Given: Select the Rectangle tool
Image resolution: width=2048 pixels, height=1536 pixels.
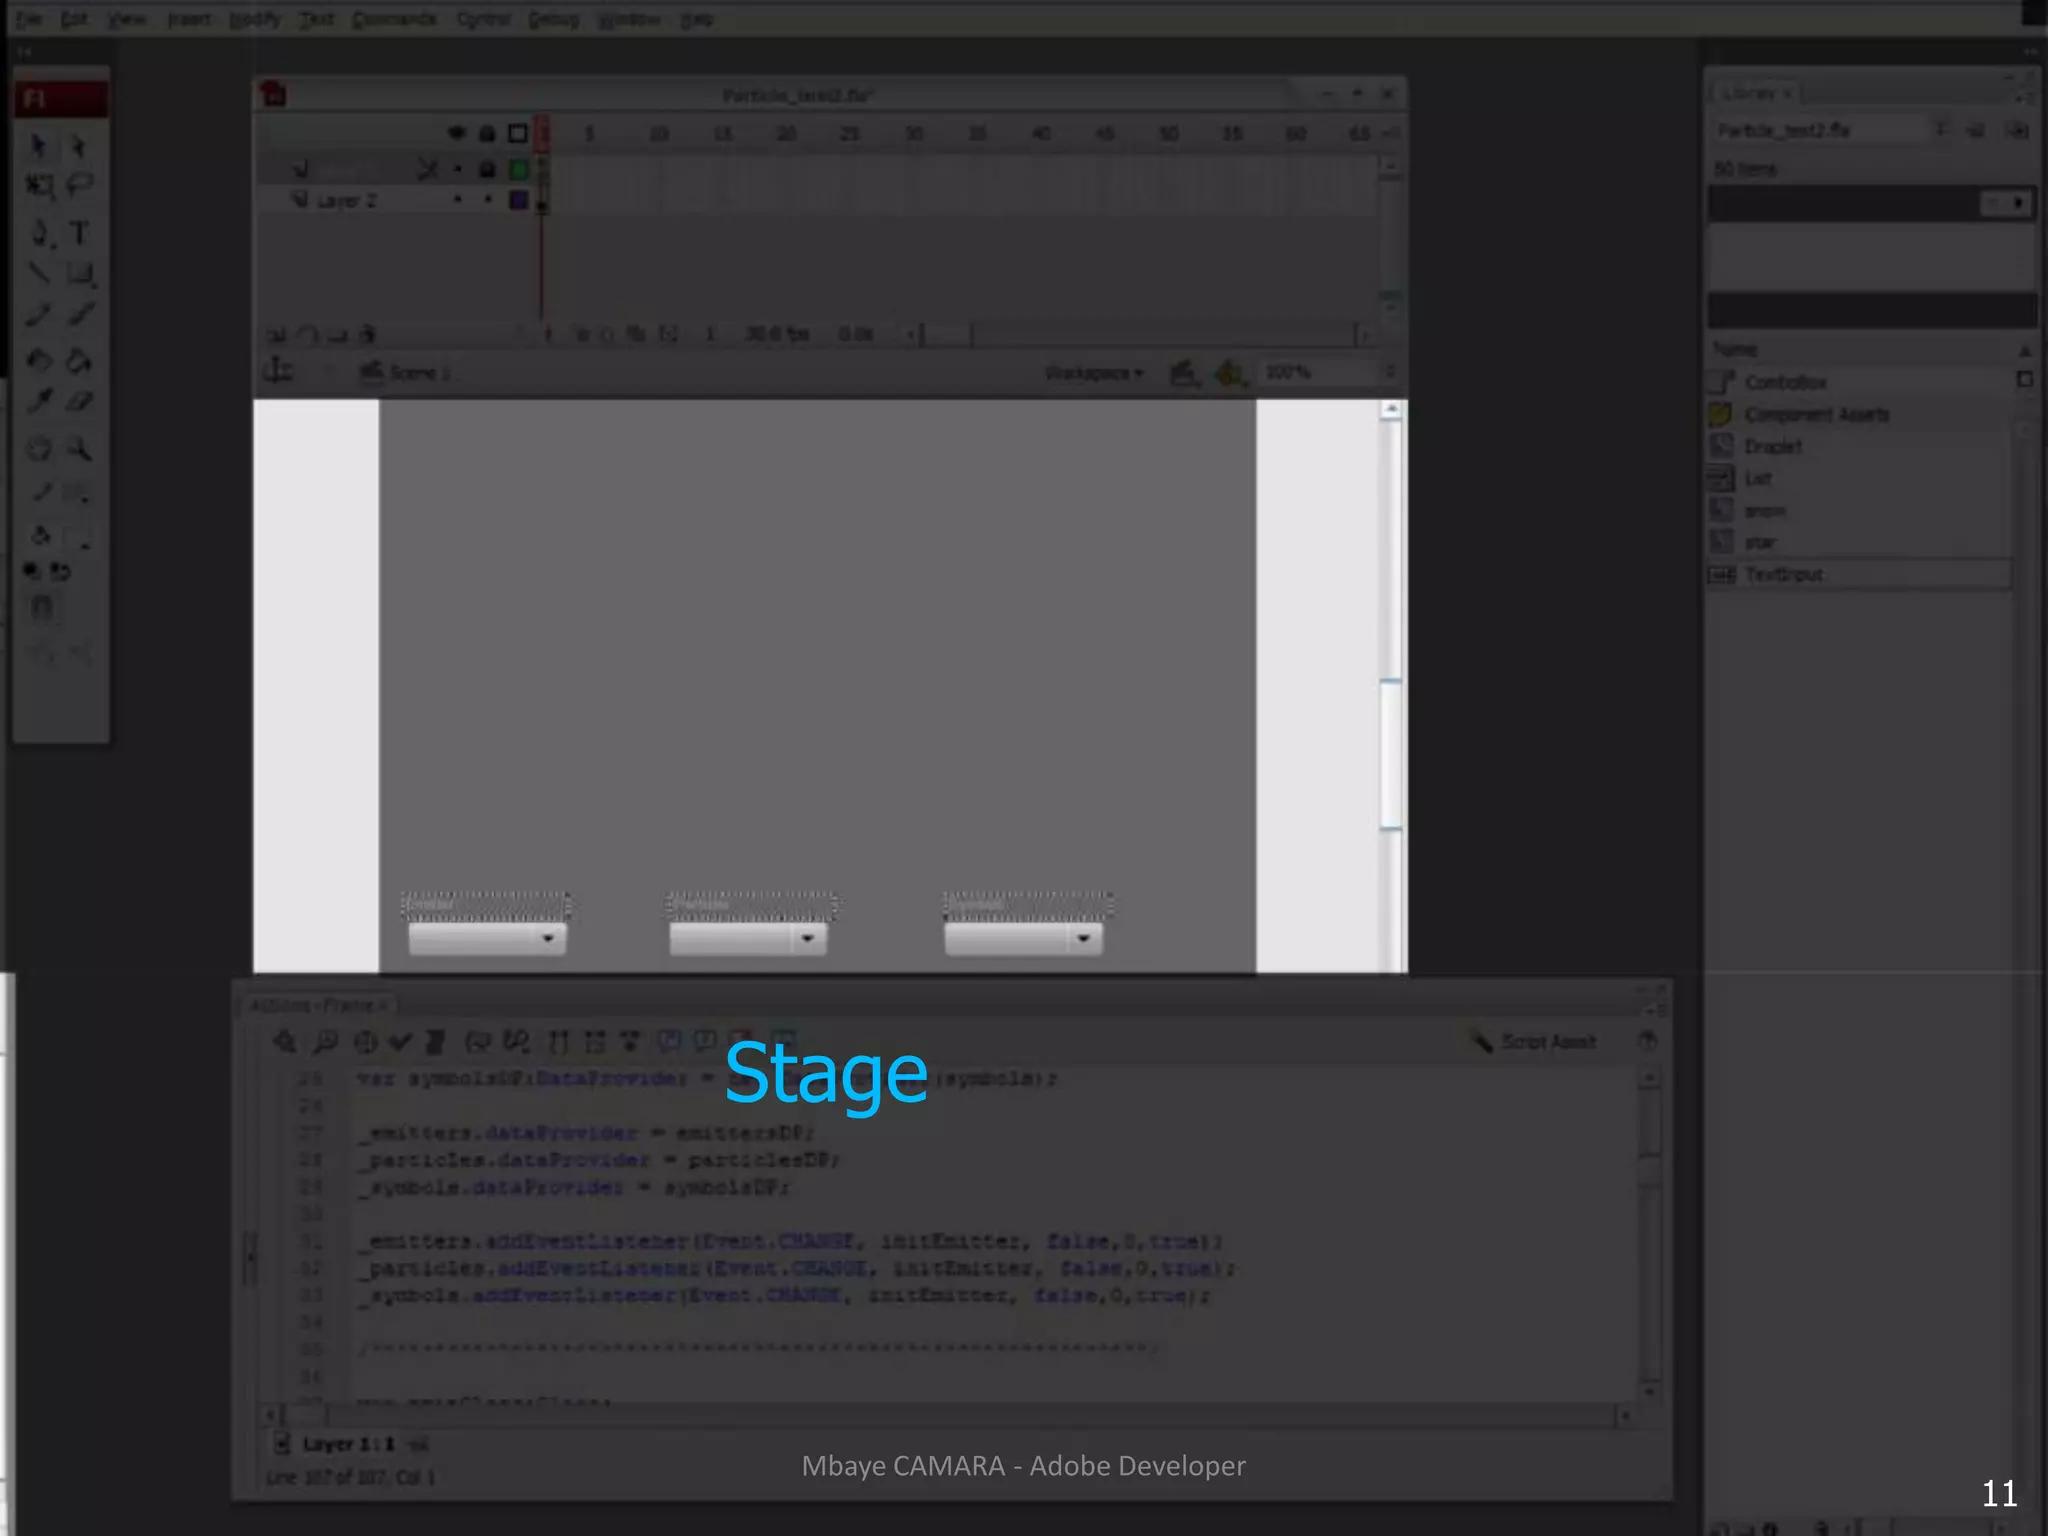Looking at the screenshot, I should tap(80, 274).
